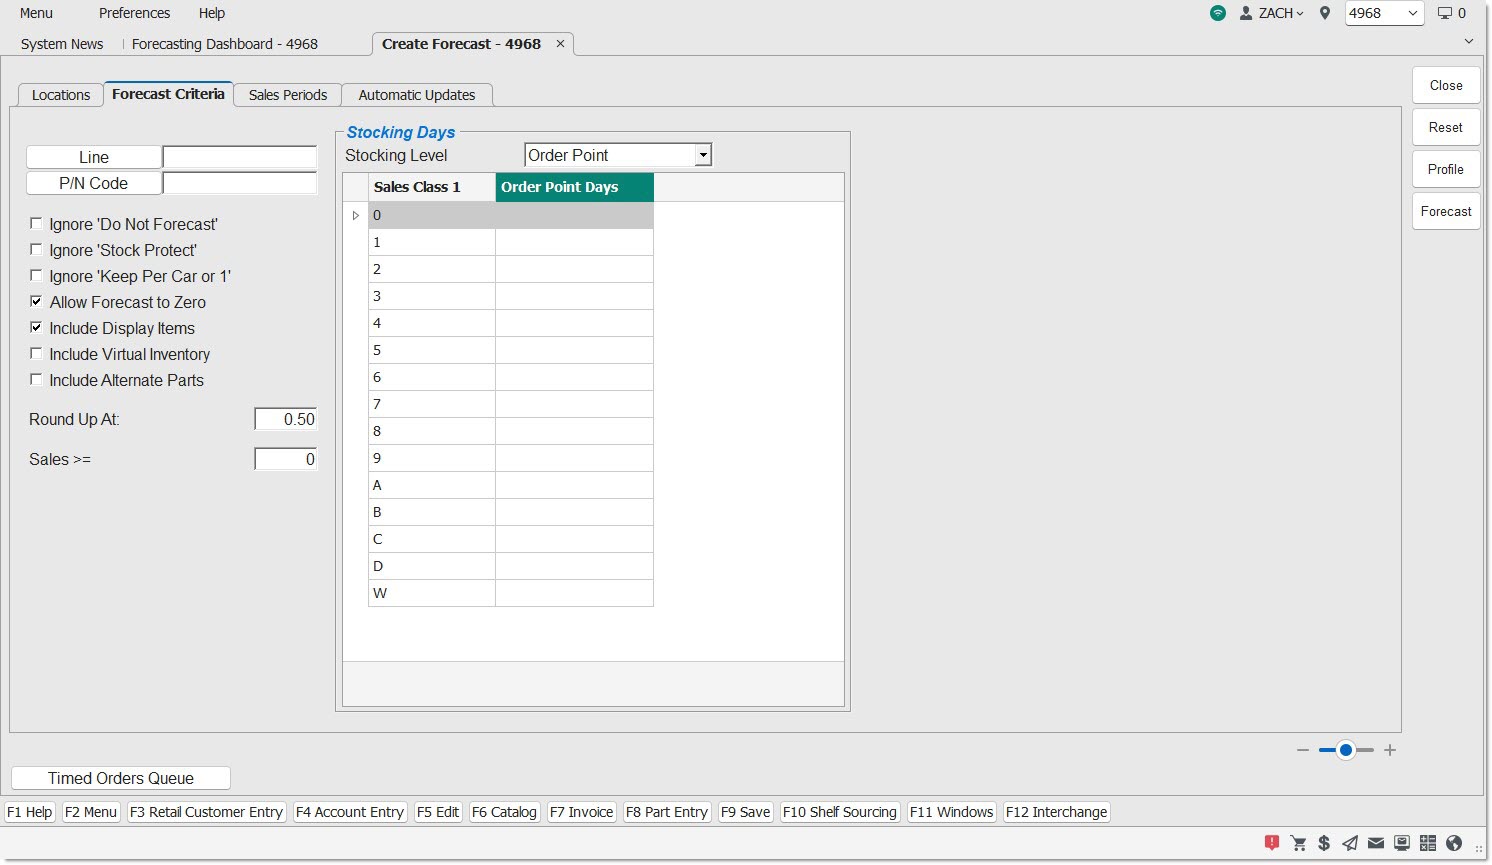Open the Stocking Level dropdown

703,155
